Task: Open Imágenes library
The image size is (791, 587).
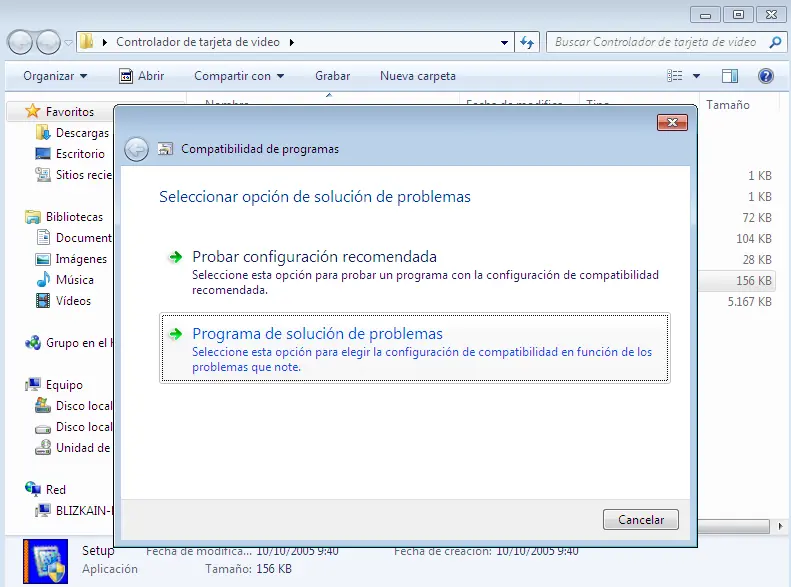Action: click(x=71, y=259)
